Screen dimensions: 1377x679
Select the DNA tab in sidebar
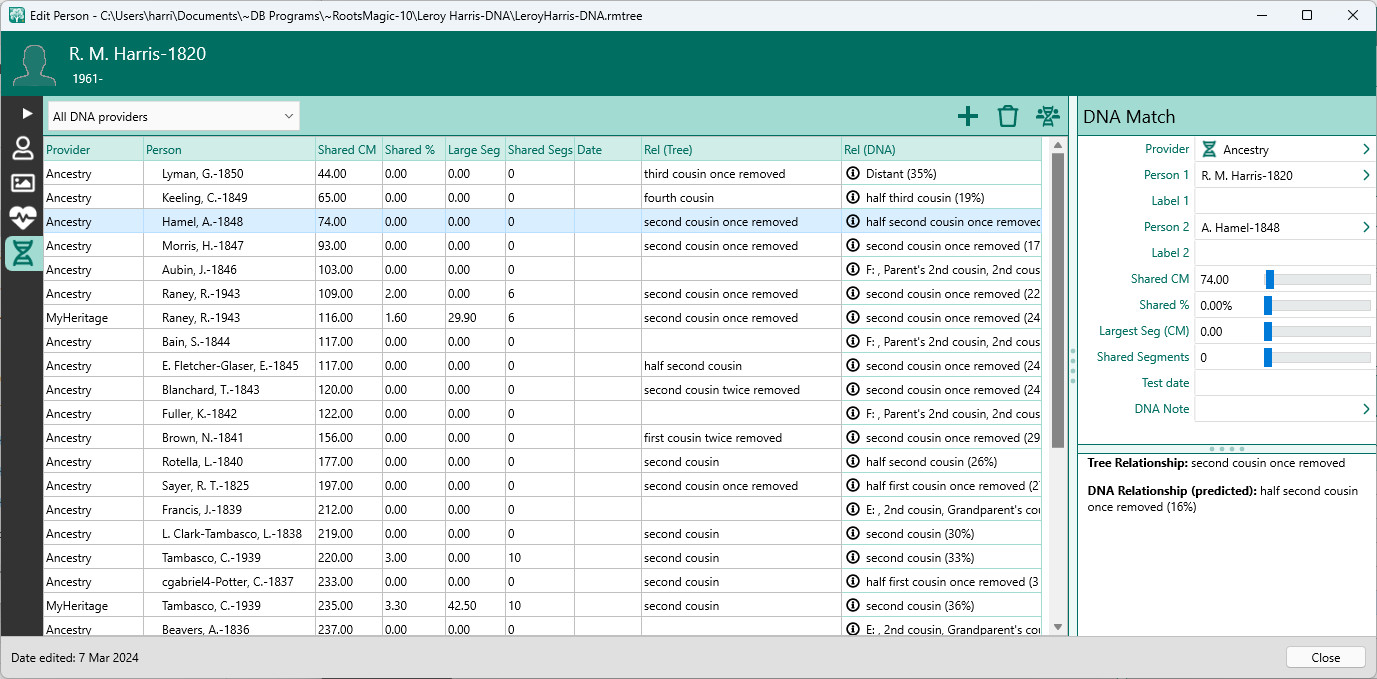point(22,253)
